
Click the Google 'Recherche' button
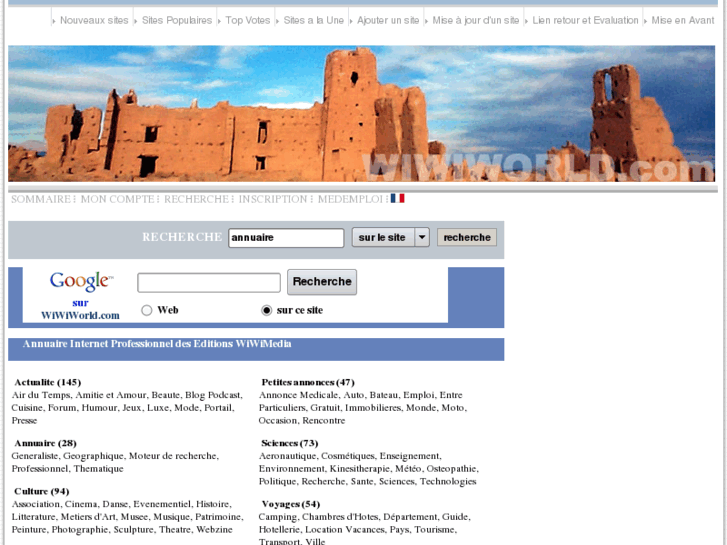click(322, 282)
